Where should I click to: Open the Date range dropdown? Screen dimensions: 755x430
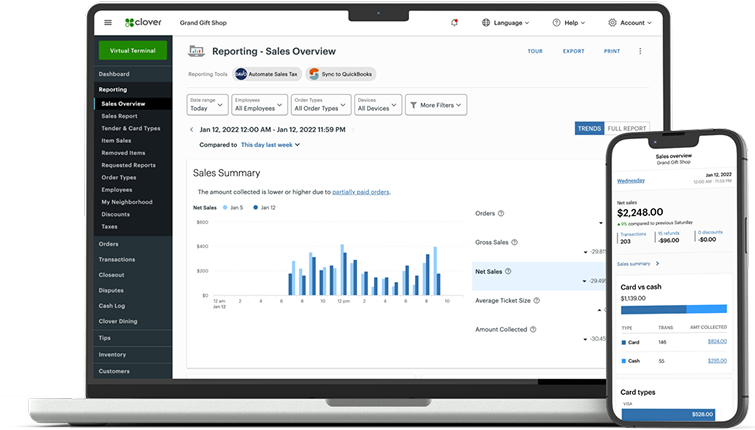[x=206, y=104]
